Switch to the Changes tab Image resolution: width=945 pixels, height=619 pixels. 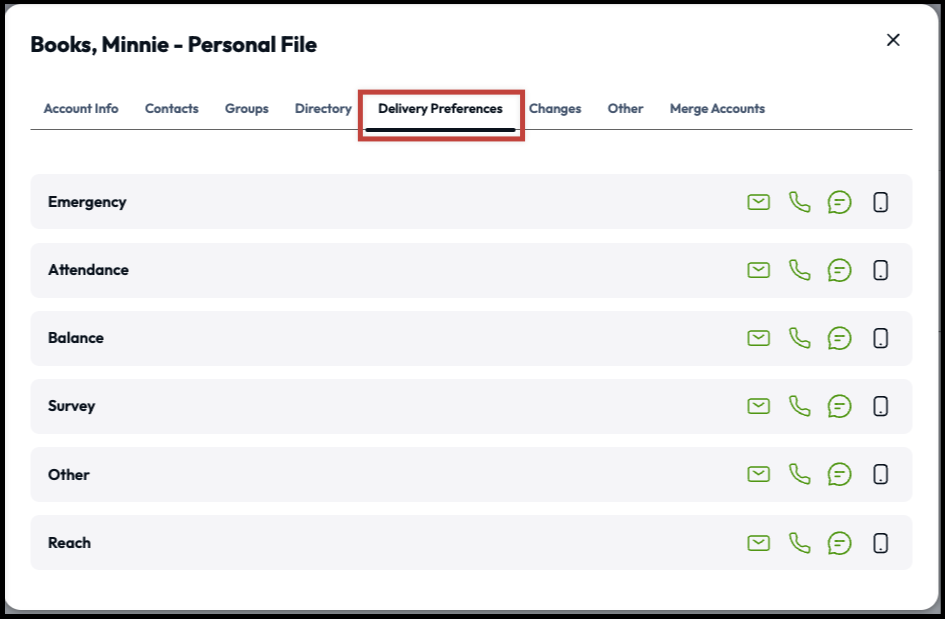click(x=555, y=108)
